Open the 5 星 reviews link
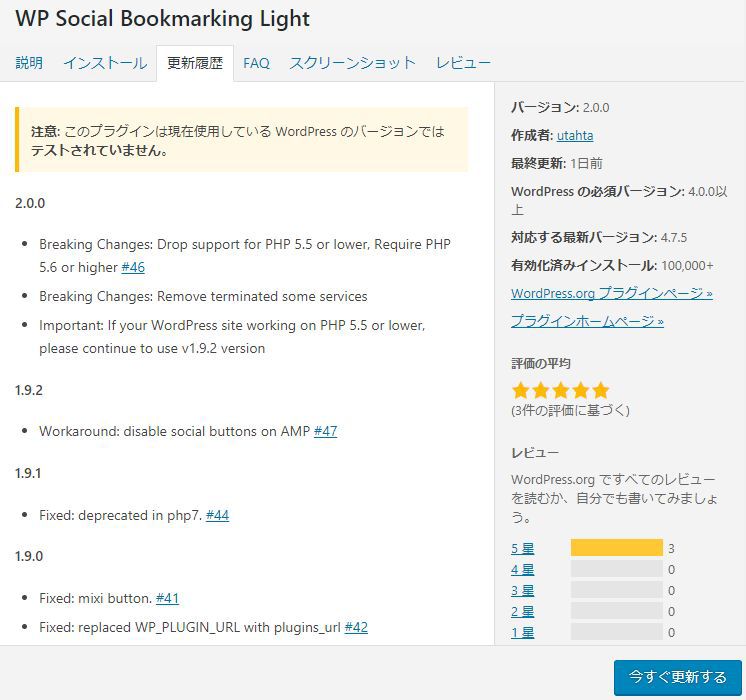This screenshot has width=746, height=700. point(522,549)
